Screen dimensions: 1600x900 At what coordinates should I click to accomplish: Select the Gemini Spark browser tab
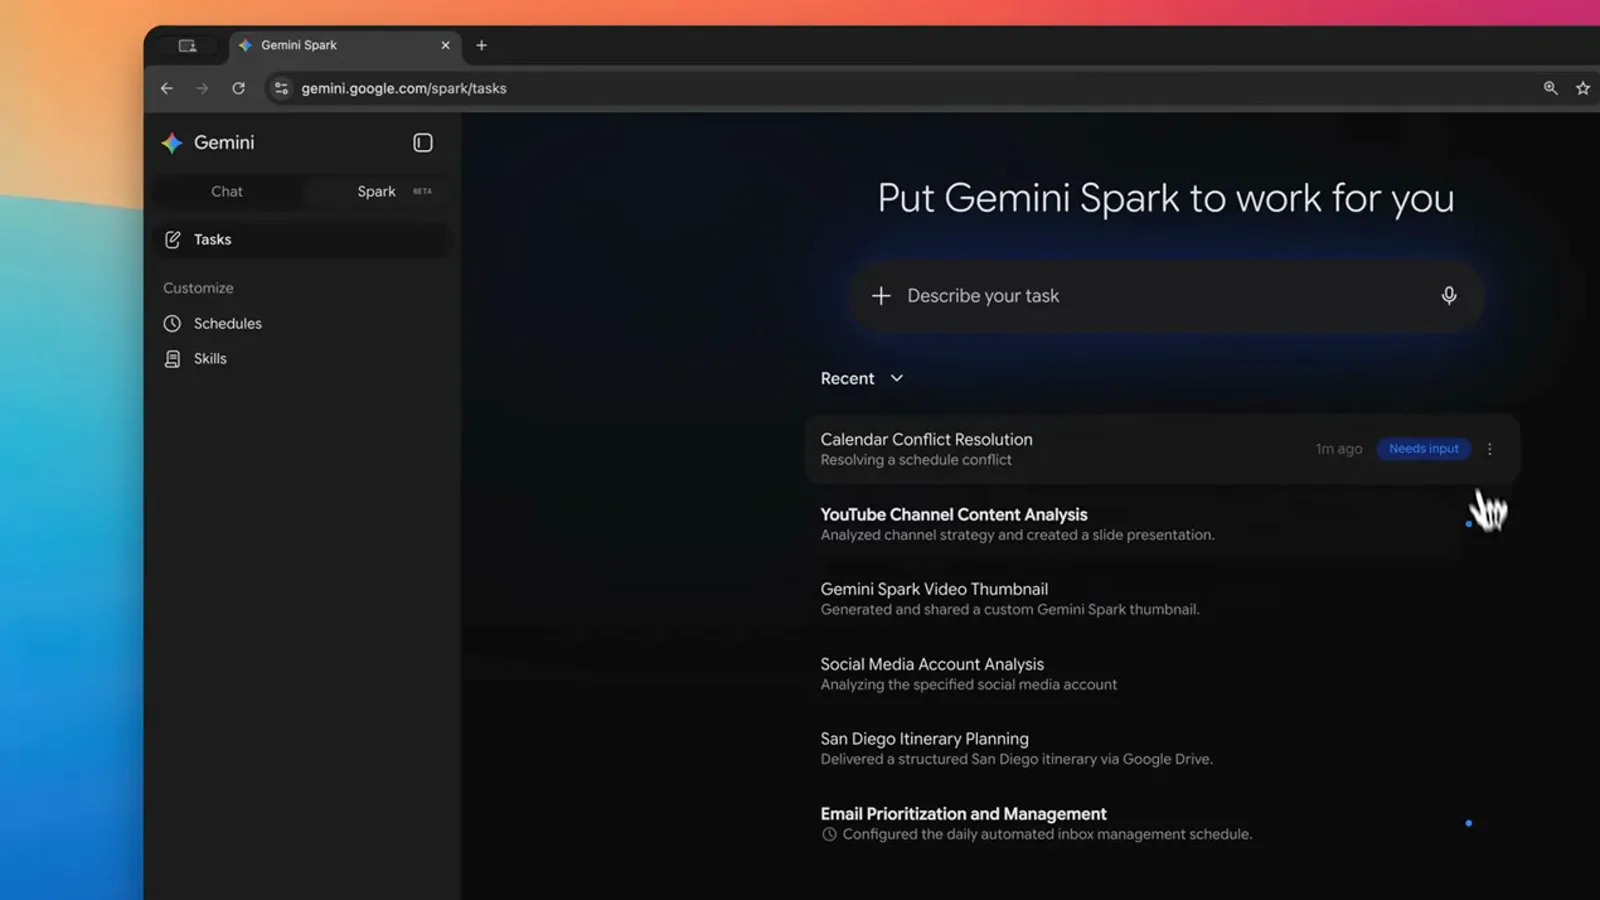tap(345, 45)
